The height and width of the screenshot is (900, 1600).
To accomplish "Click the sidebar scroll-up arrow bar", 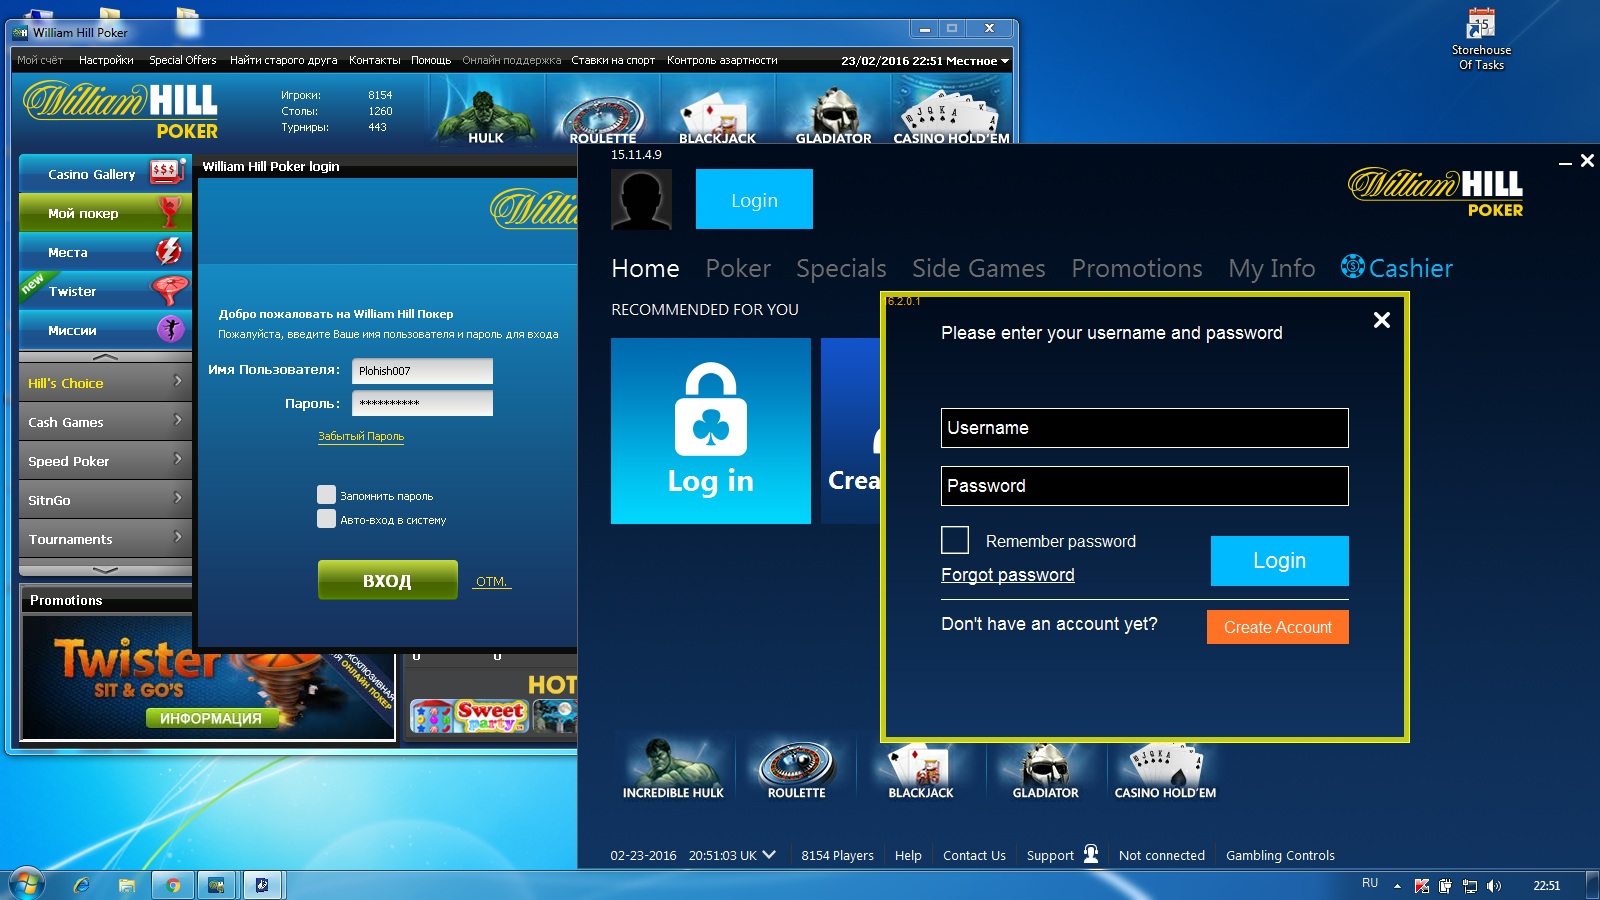I will point(105,356).
